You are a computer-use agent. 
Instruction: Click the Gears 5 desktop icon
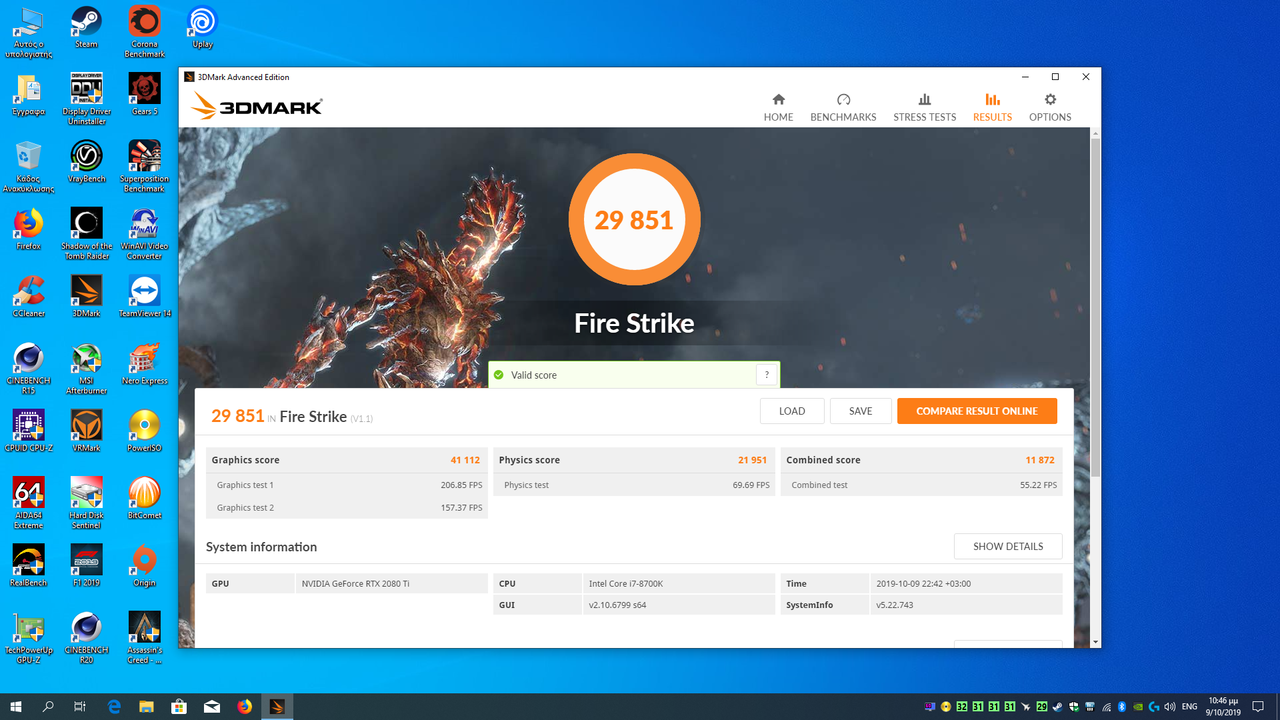coord(144,94)
